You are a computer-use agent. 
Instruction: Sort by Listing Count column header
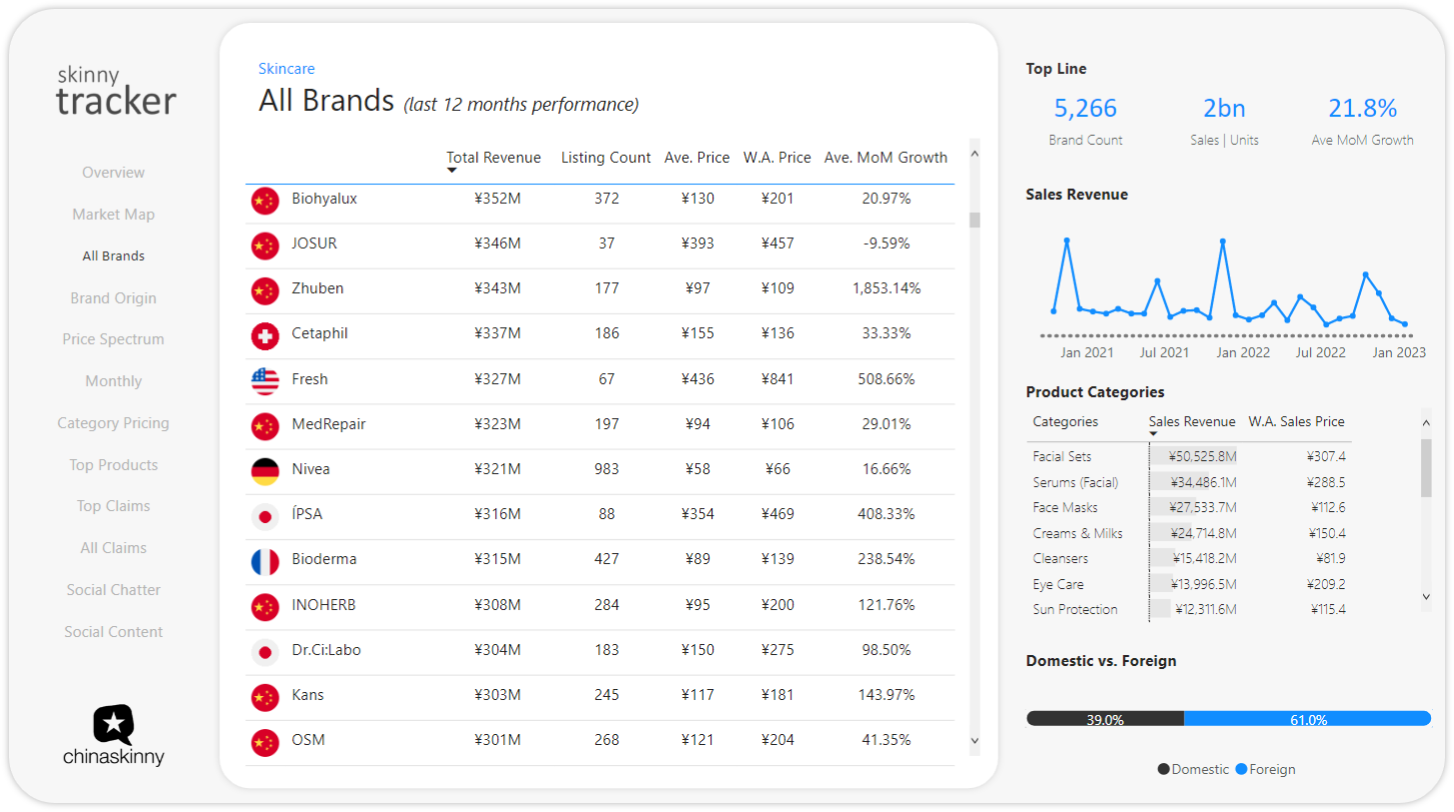606,158
